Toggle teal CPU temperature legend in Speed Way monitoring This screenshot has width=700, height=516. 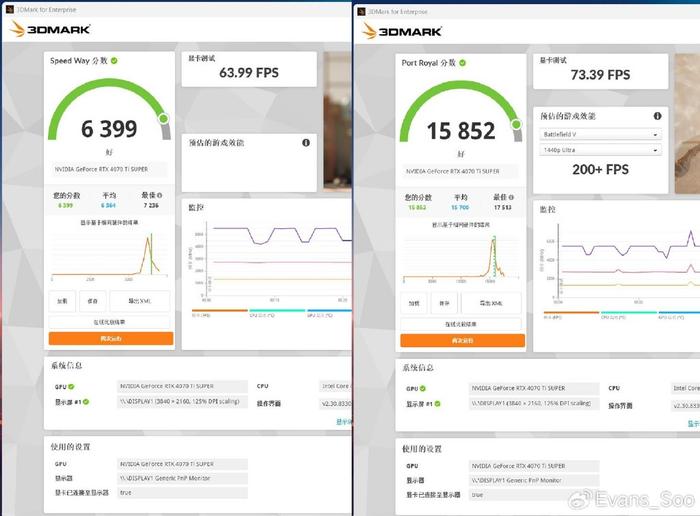tap(277, 312)
